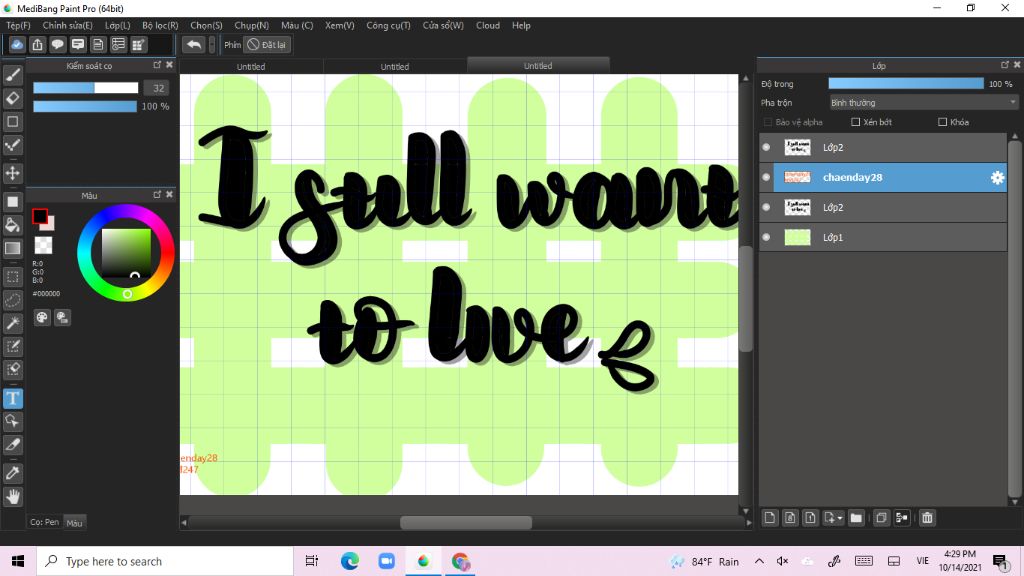Select the Text tool
This screenshot has width=1024, height=576.
(13, 398)
